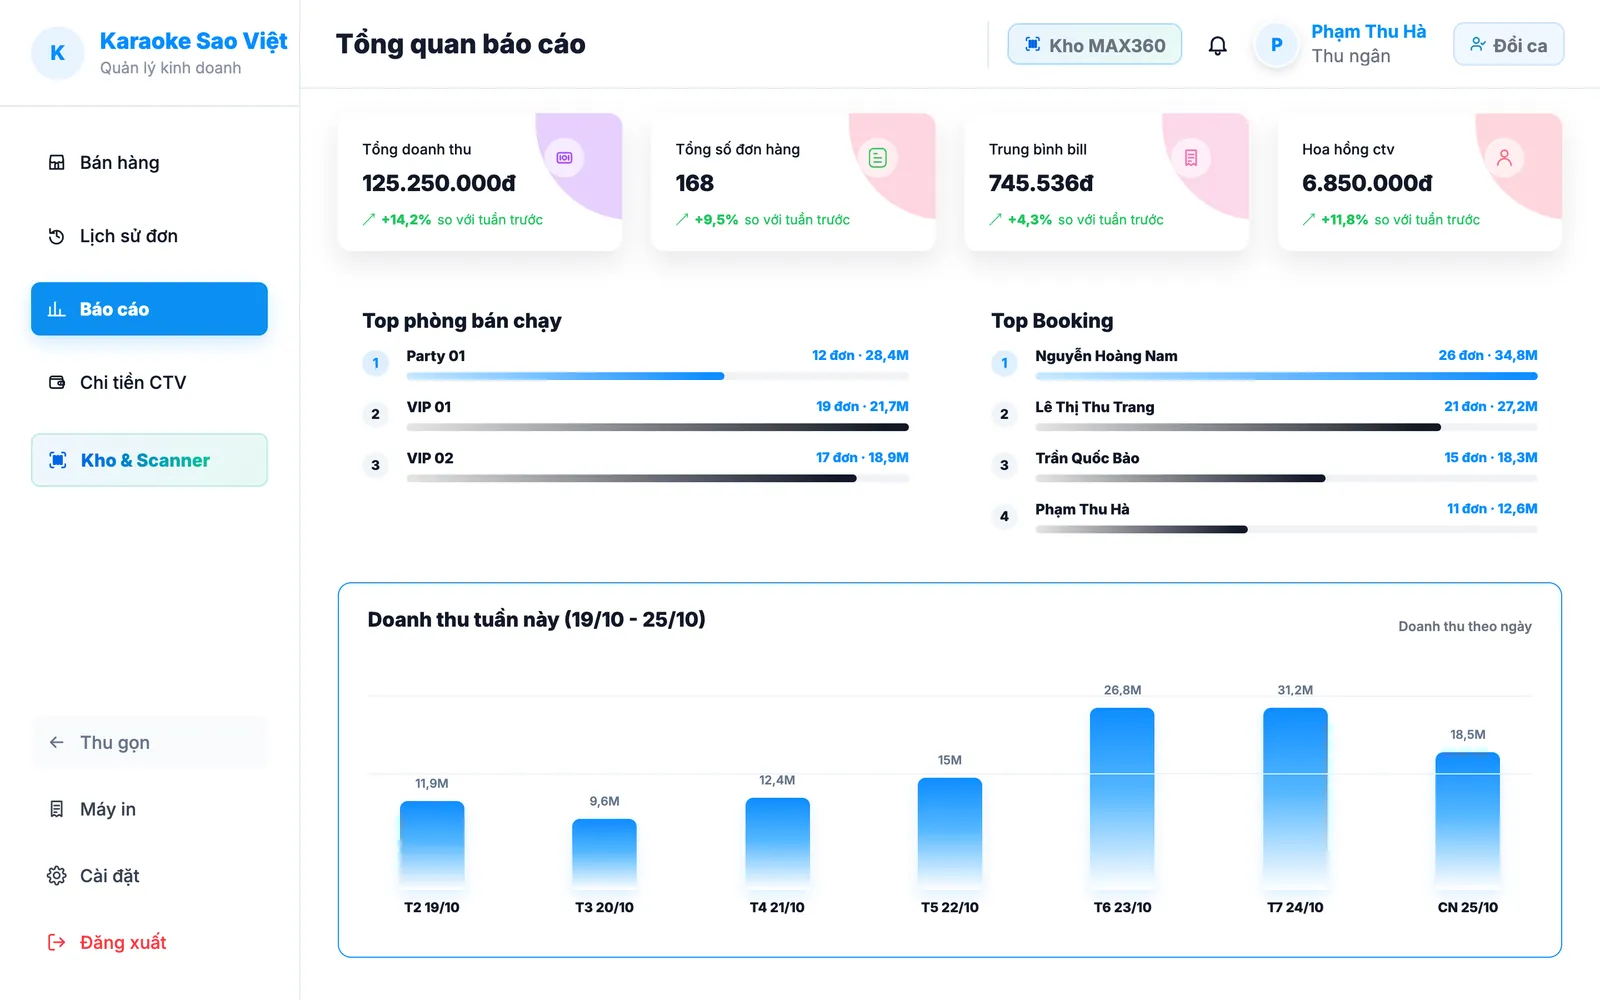Go to Lịch sử đơn page
Screen dimensions: 1600x1000
(149, 236)
